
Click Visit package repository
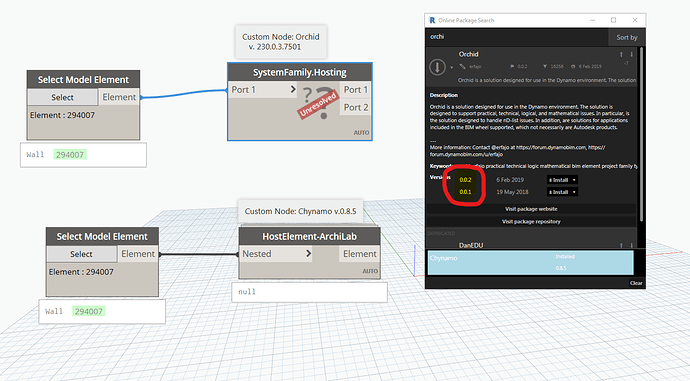[x=531, y=221]
